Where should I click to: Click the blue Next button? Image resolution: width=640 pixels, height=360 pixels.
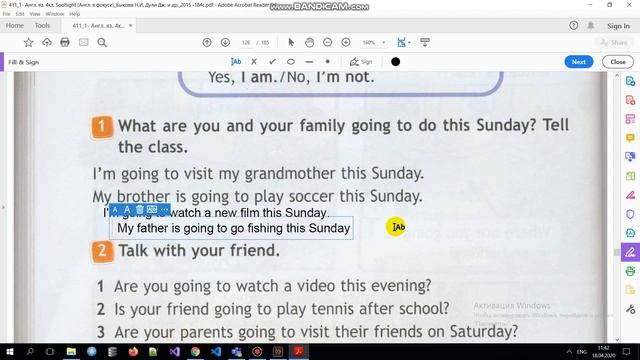tap(578, 62)
